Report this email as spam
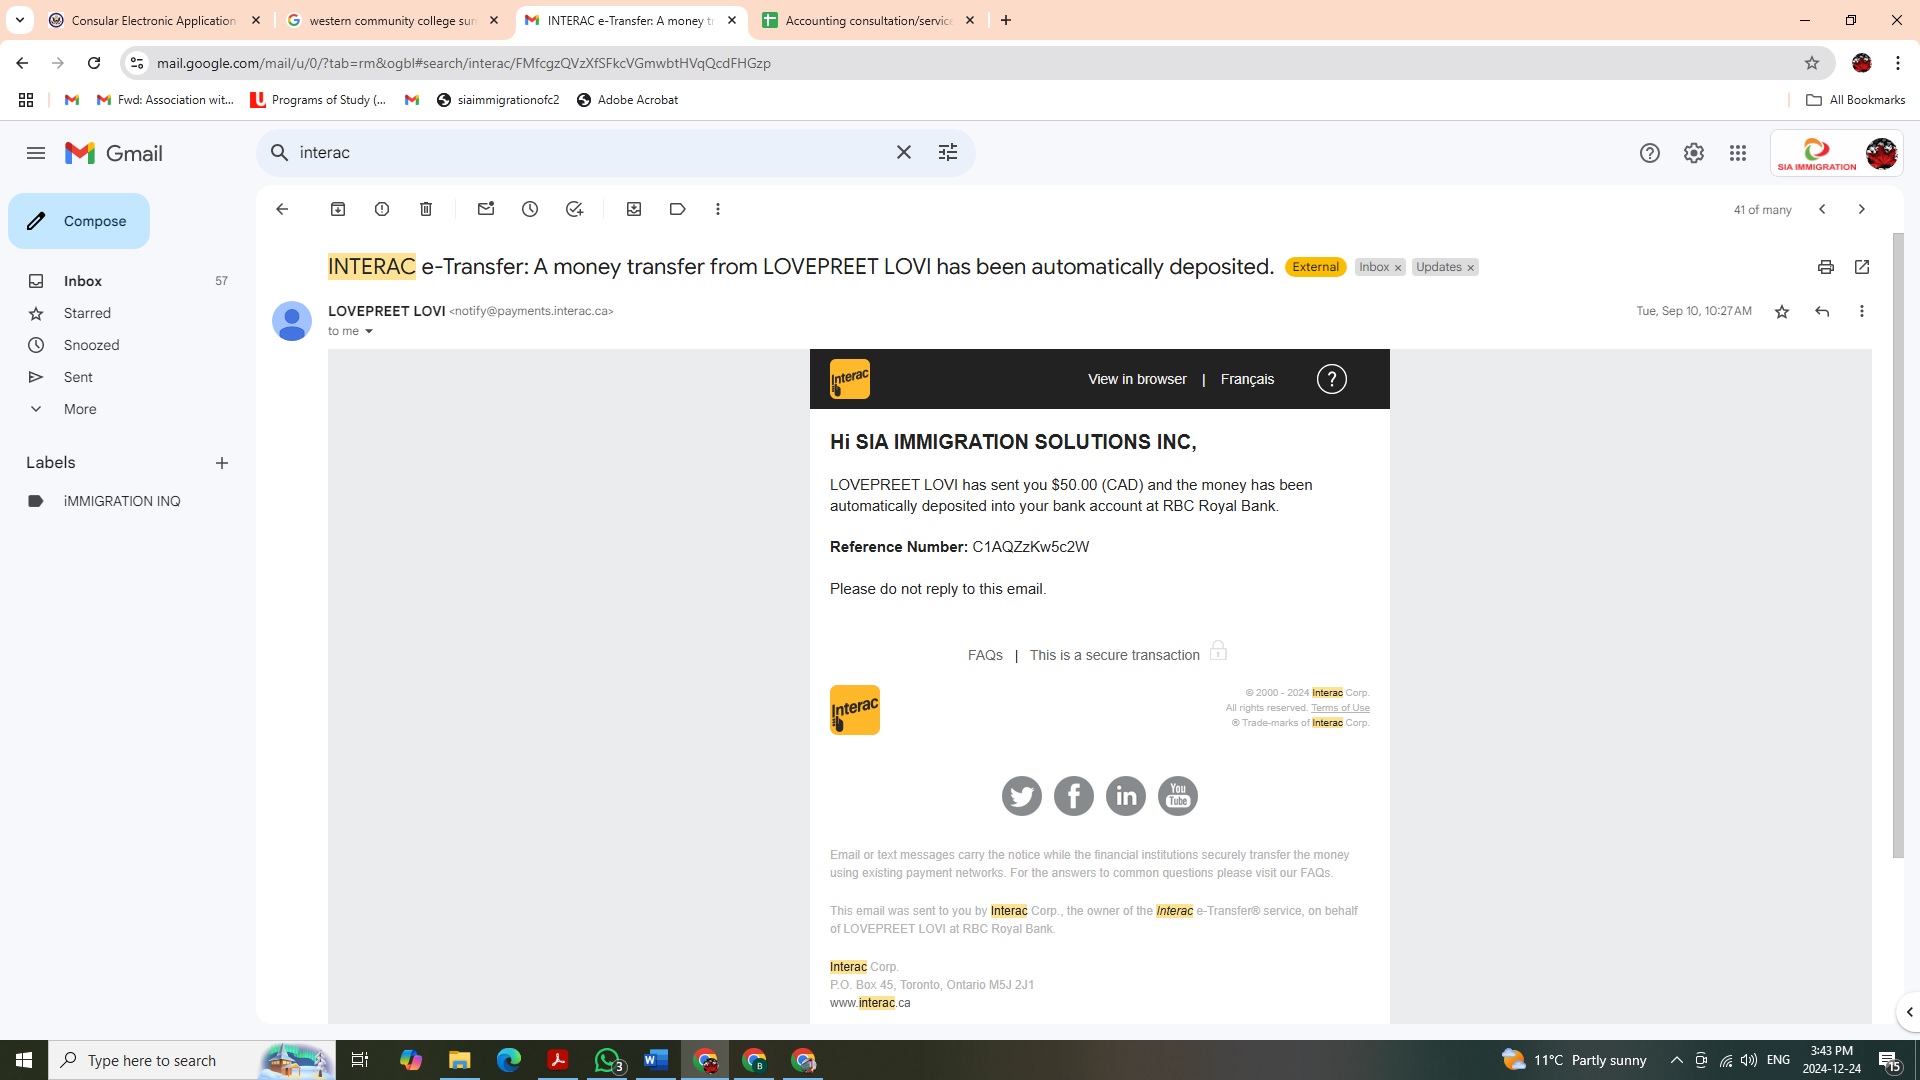The width and height of the screenshot is (1920, 1080). point(382,209)
